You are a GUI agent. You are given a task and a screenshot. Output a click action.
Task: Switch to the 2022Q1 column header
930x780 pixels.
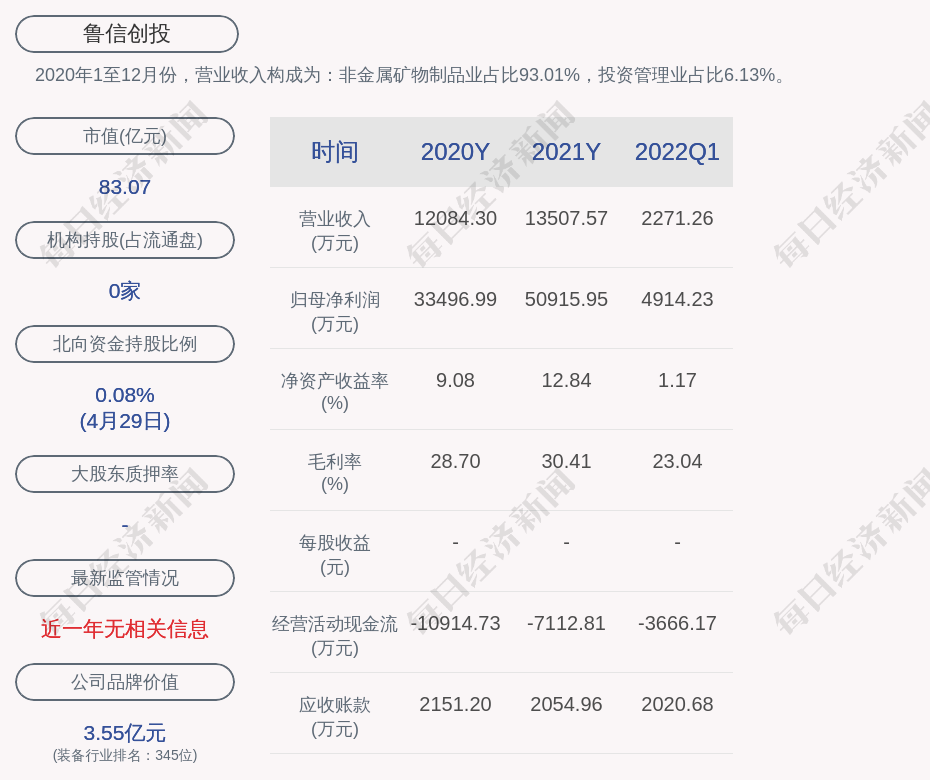[677, 152]
